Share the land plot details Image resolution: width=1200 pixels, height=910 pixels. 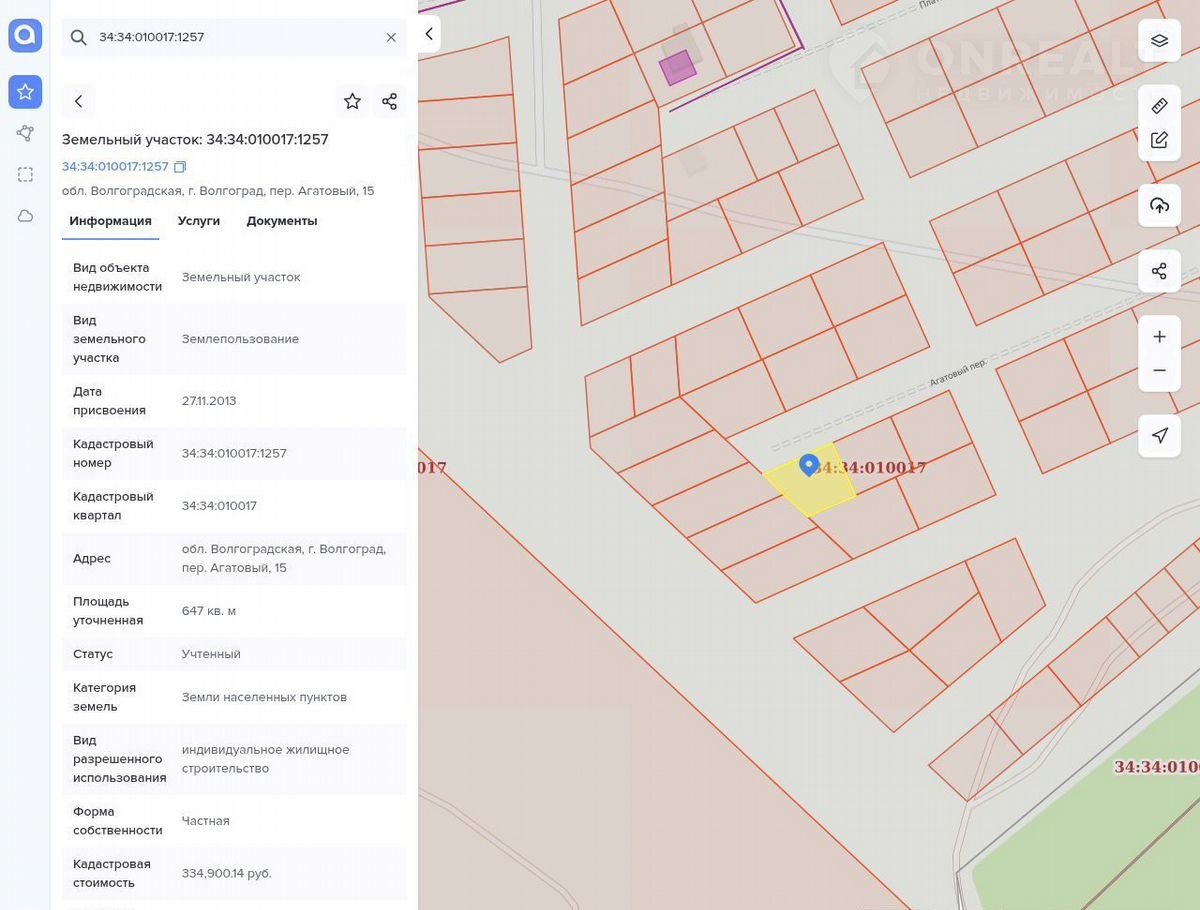click(389, 101)
